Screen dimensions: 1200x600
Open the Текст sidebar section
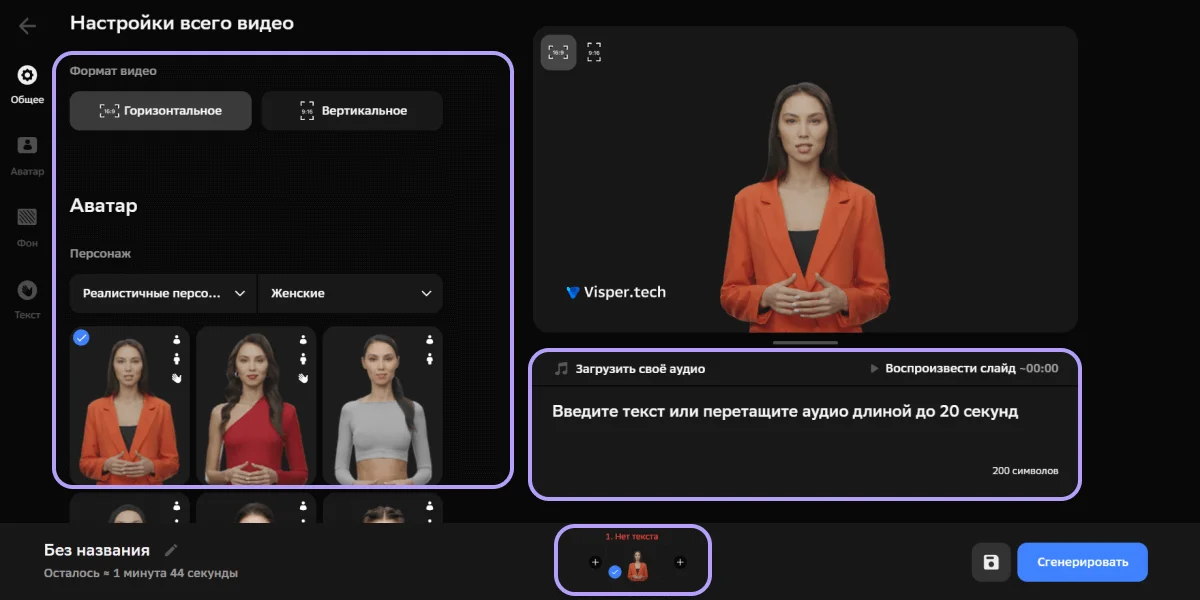click(27, 299)
